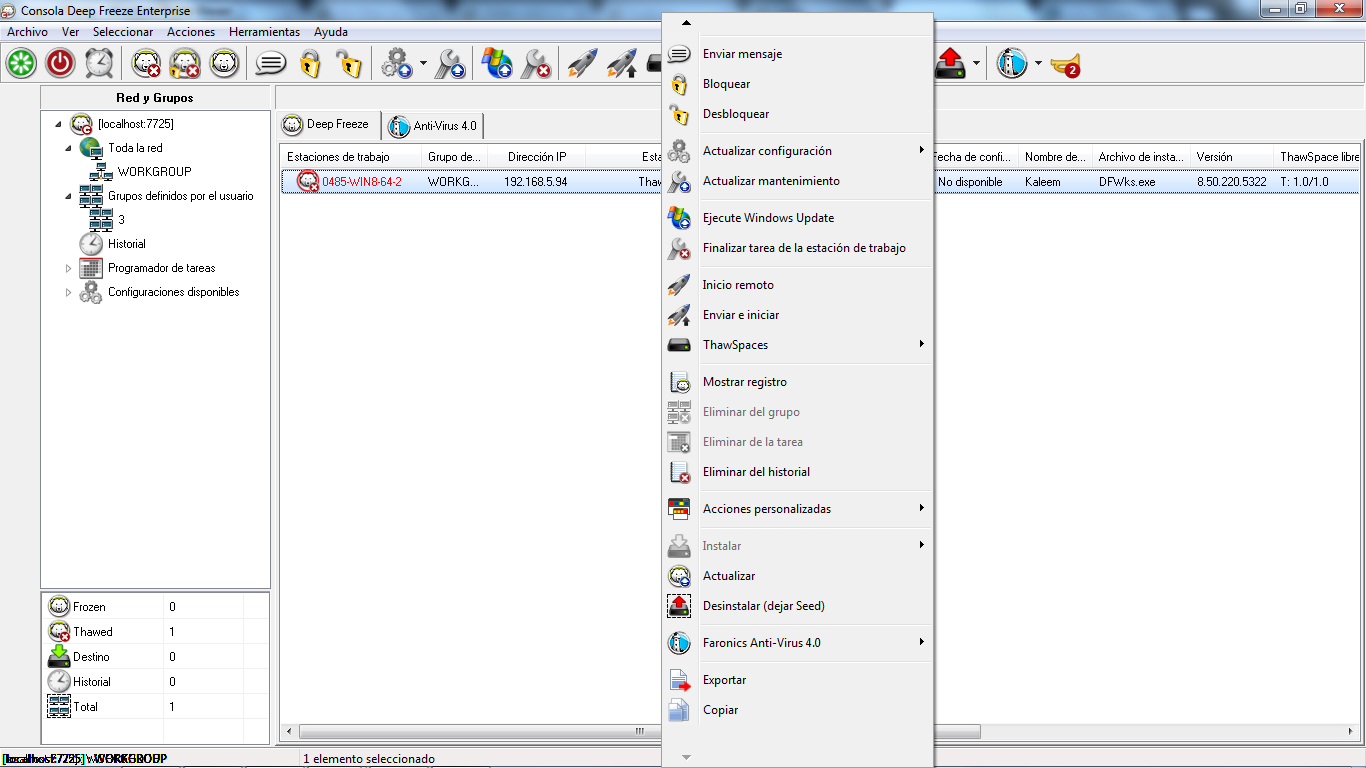Click the Reboot Thawed Locked bear icon
Screen dimensions: 1366x768
185,64
